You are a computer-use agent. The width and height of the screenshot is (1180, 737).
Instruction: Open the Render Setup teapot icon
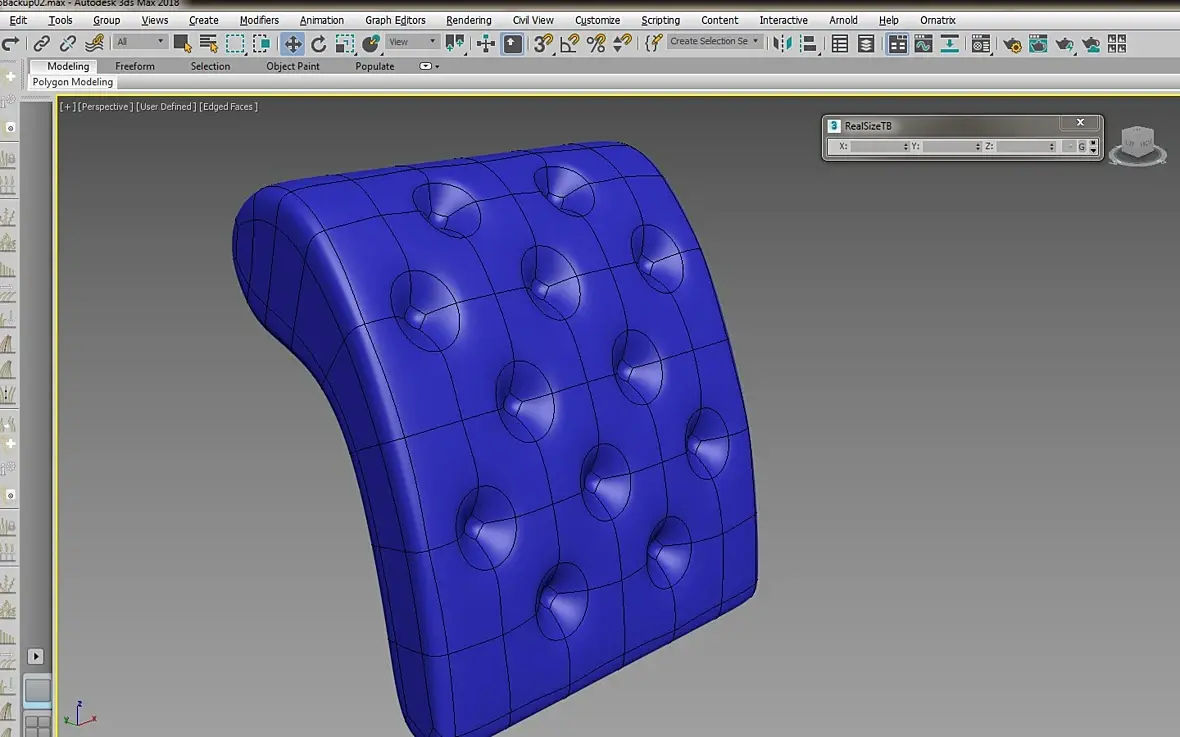coord(1012,43)
